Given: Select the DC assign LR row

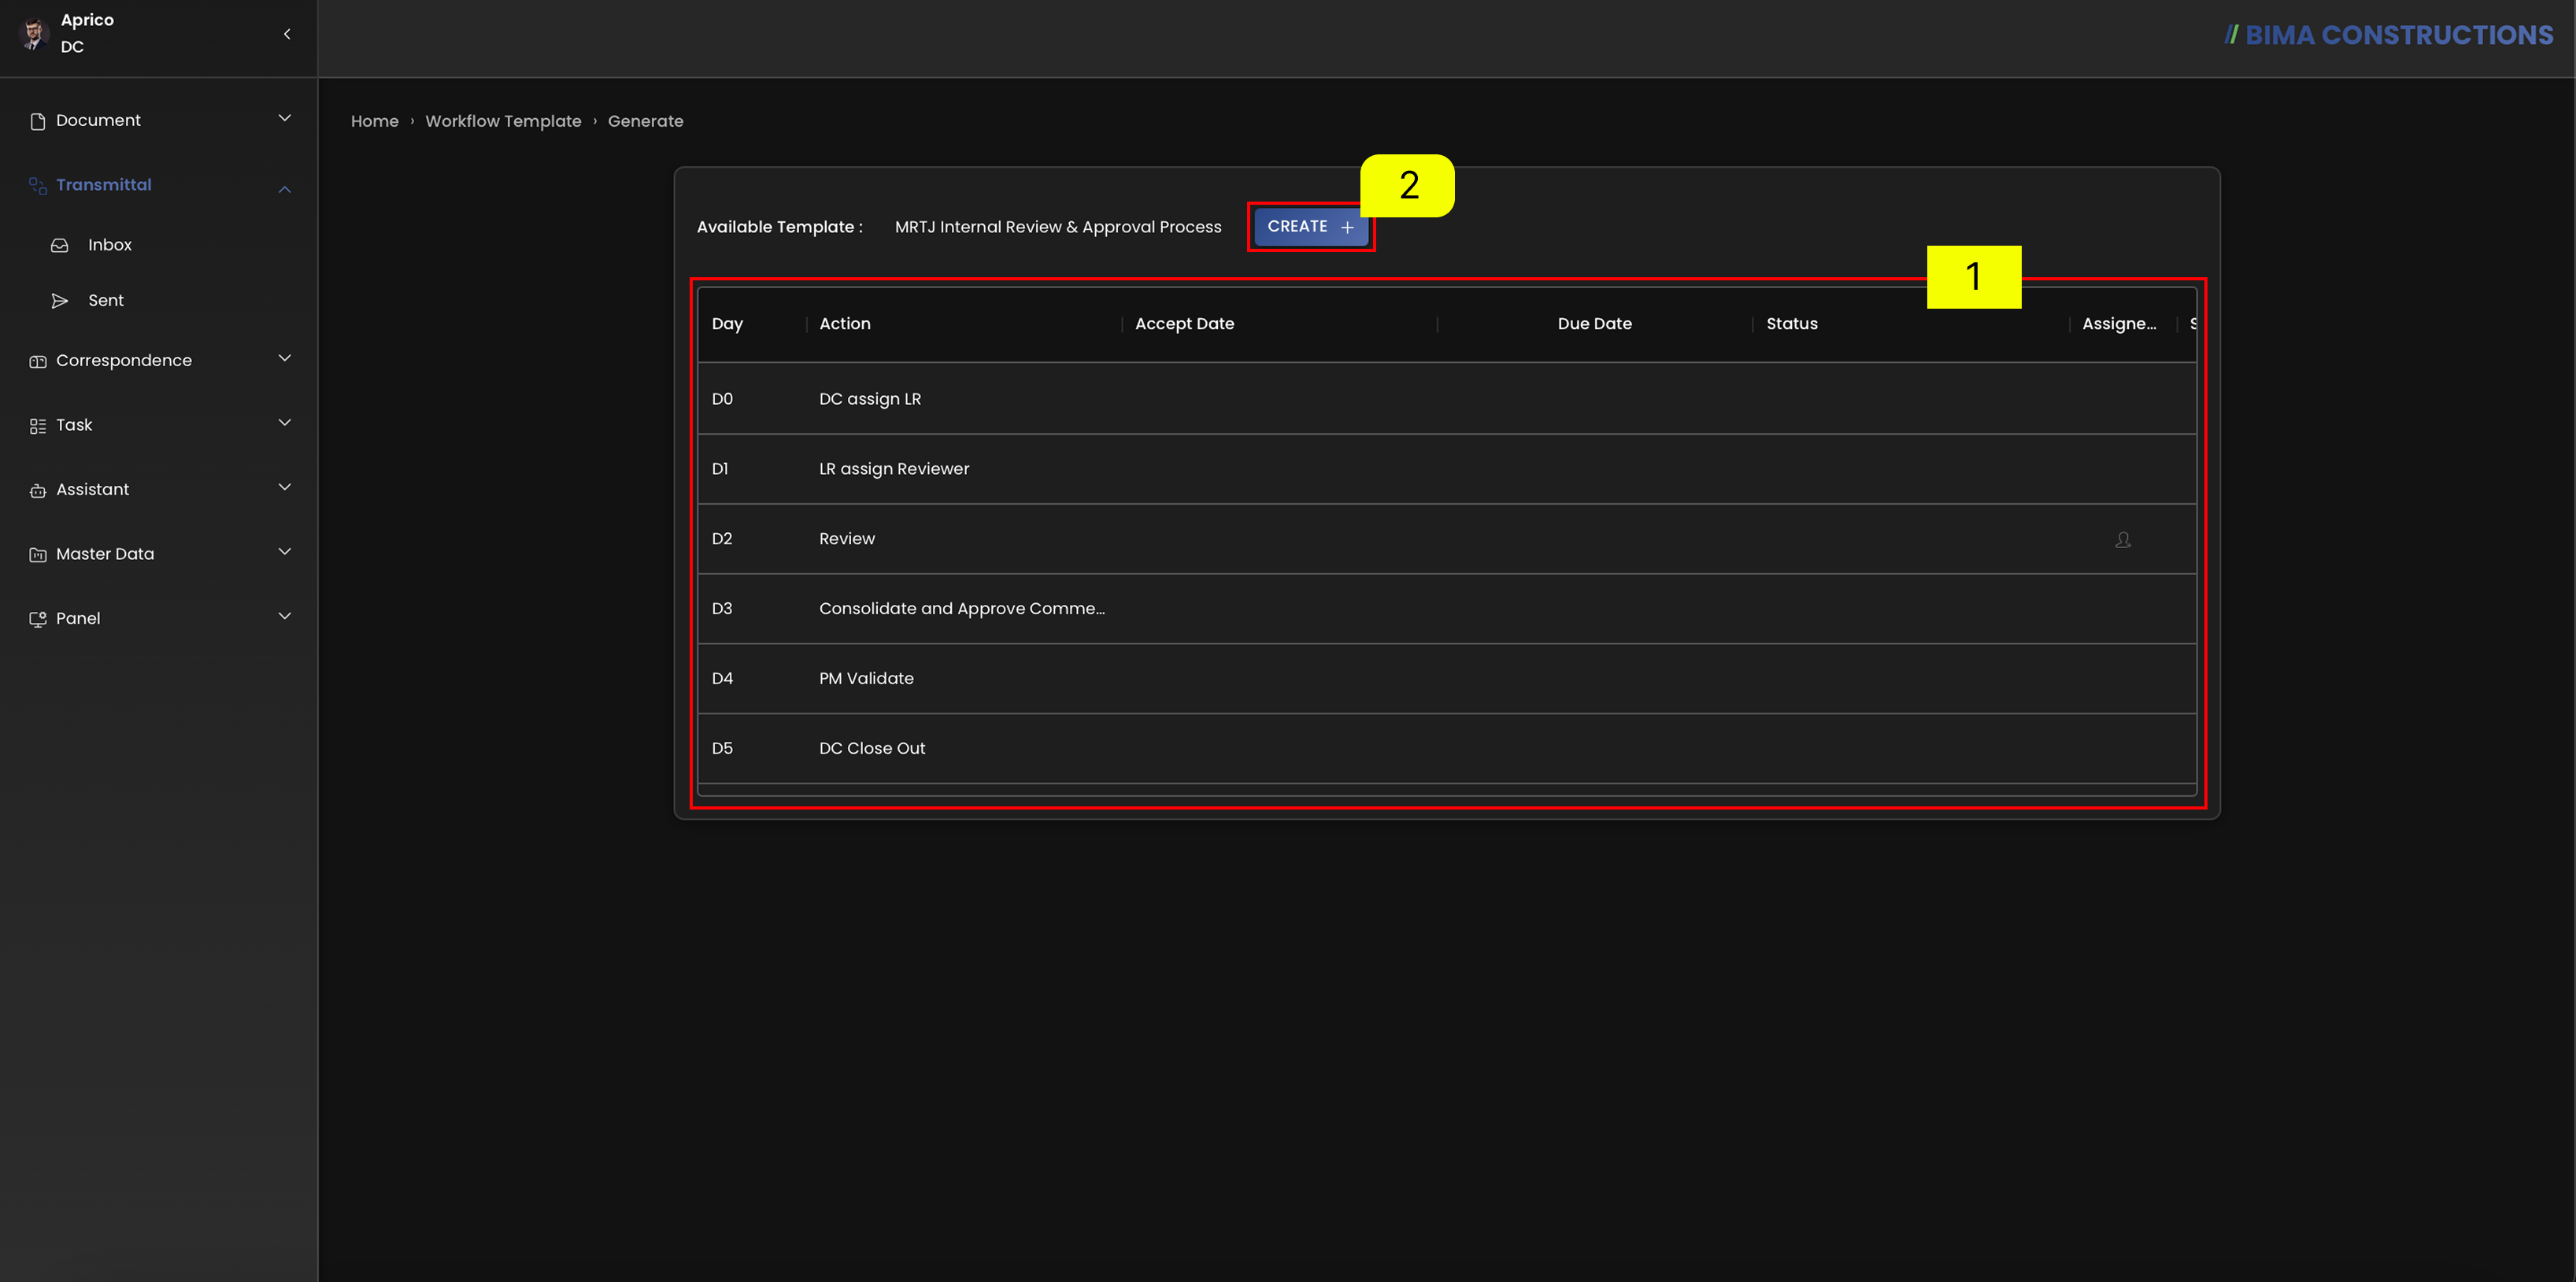Looking at the screenshot, I should [1447, 399].
